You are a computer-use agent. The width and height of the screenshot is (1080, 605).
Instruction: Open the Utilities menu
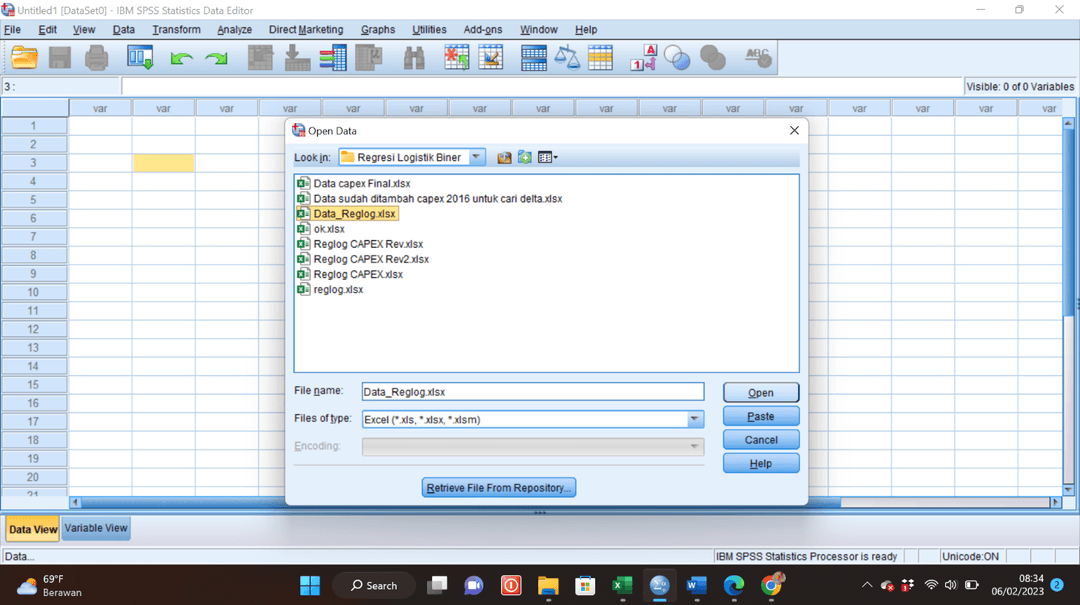click(429, 30)
